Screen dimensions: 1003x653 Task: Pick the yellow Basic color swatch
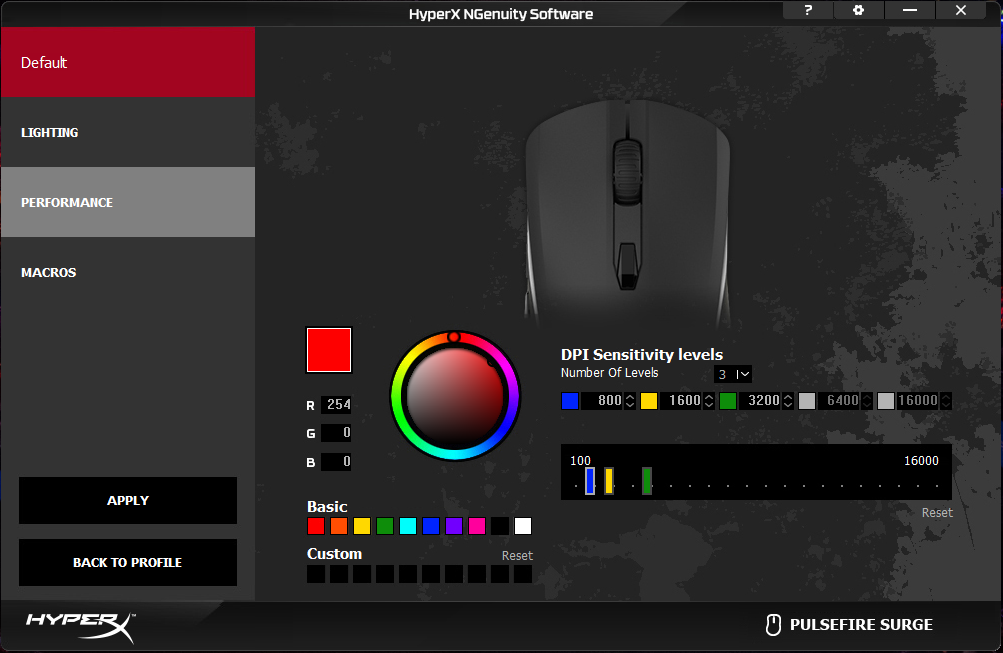(362, 526)
